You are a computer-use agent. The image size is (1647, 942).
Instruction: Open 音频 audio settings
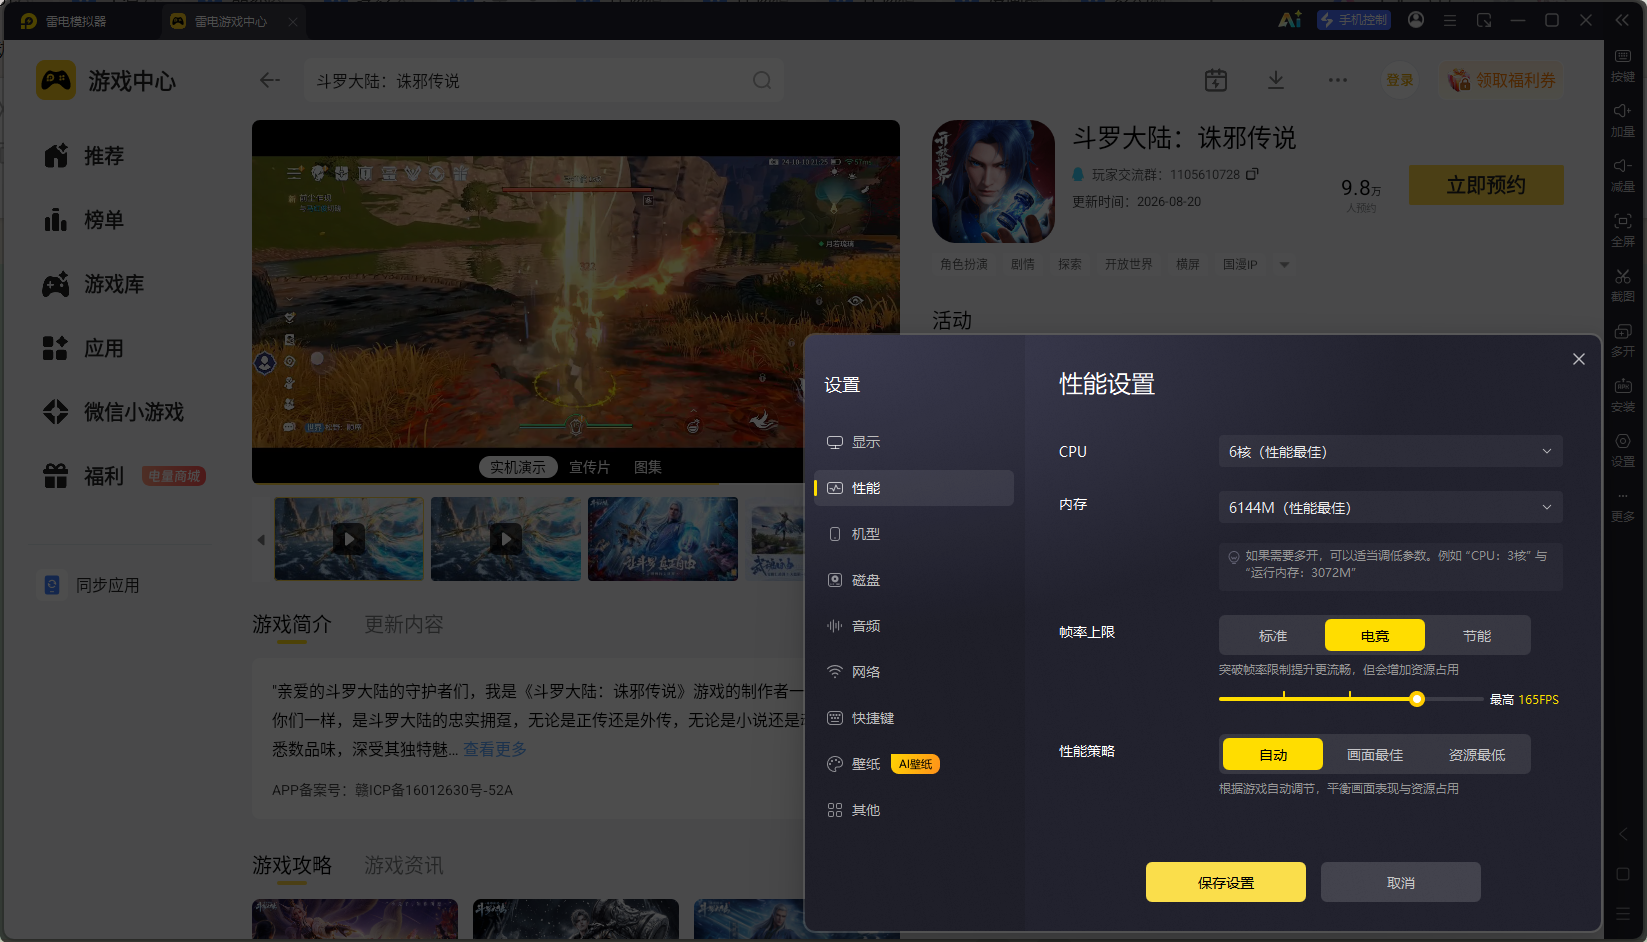(x=914, y=626)
